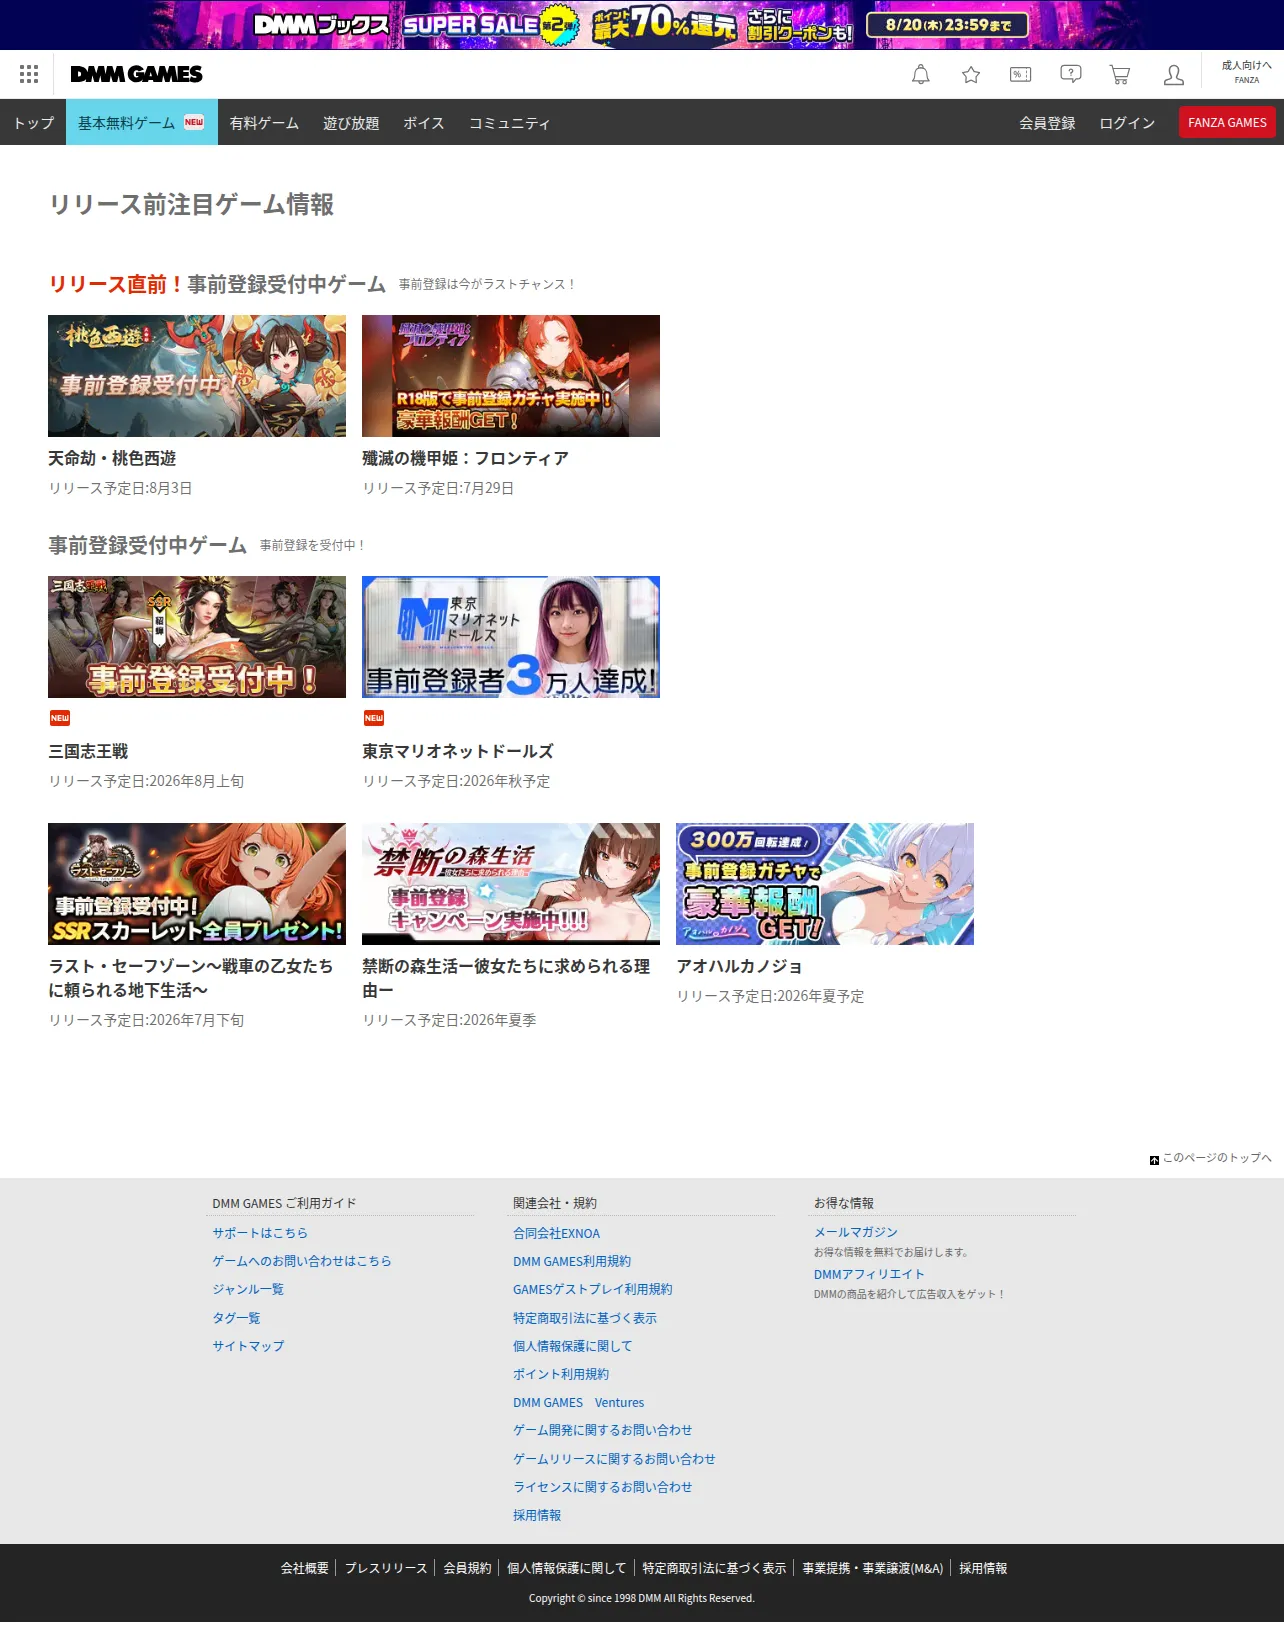Image resolution: width=1284 pixels, height=1626 pixels.
Task: Click the 禁断の森生活 title text
Action: pyautogui.click(x=506, y=978)
